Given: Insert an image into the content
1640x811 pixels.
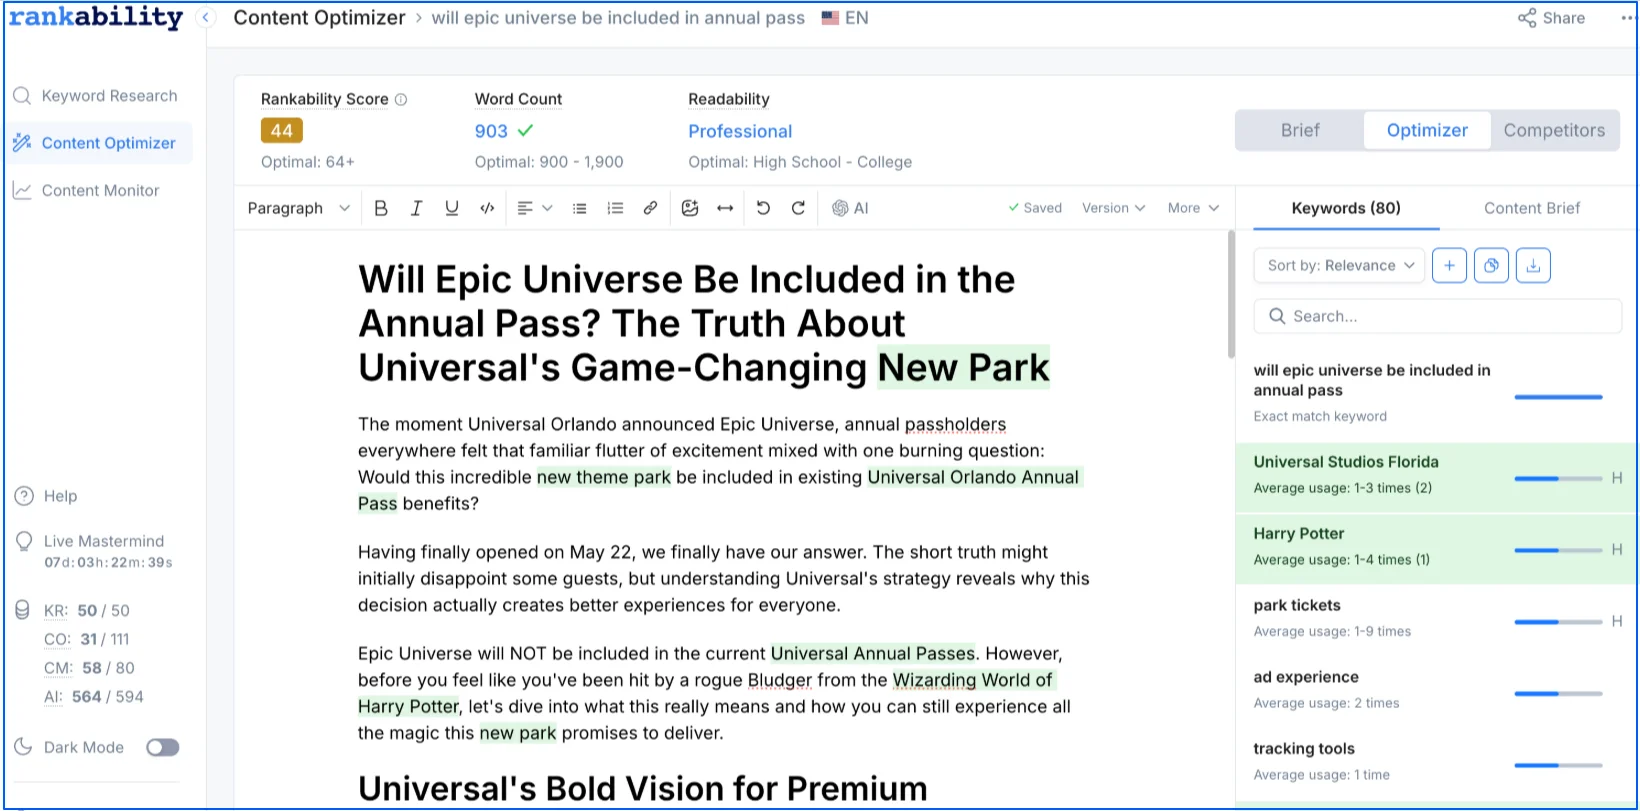Looking at the screenshot, I should 690,208.
